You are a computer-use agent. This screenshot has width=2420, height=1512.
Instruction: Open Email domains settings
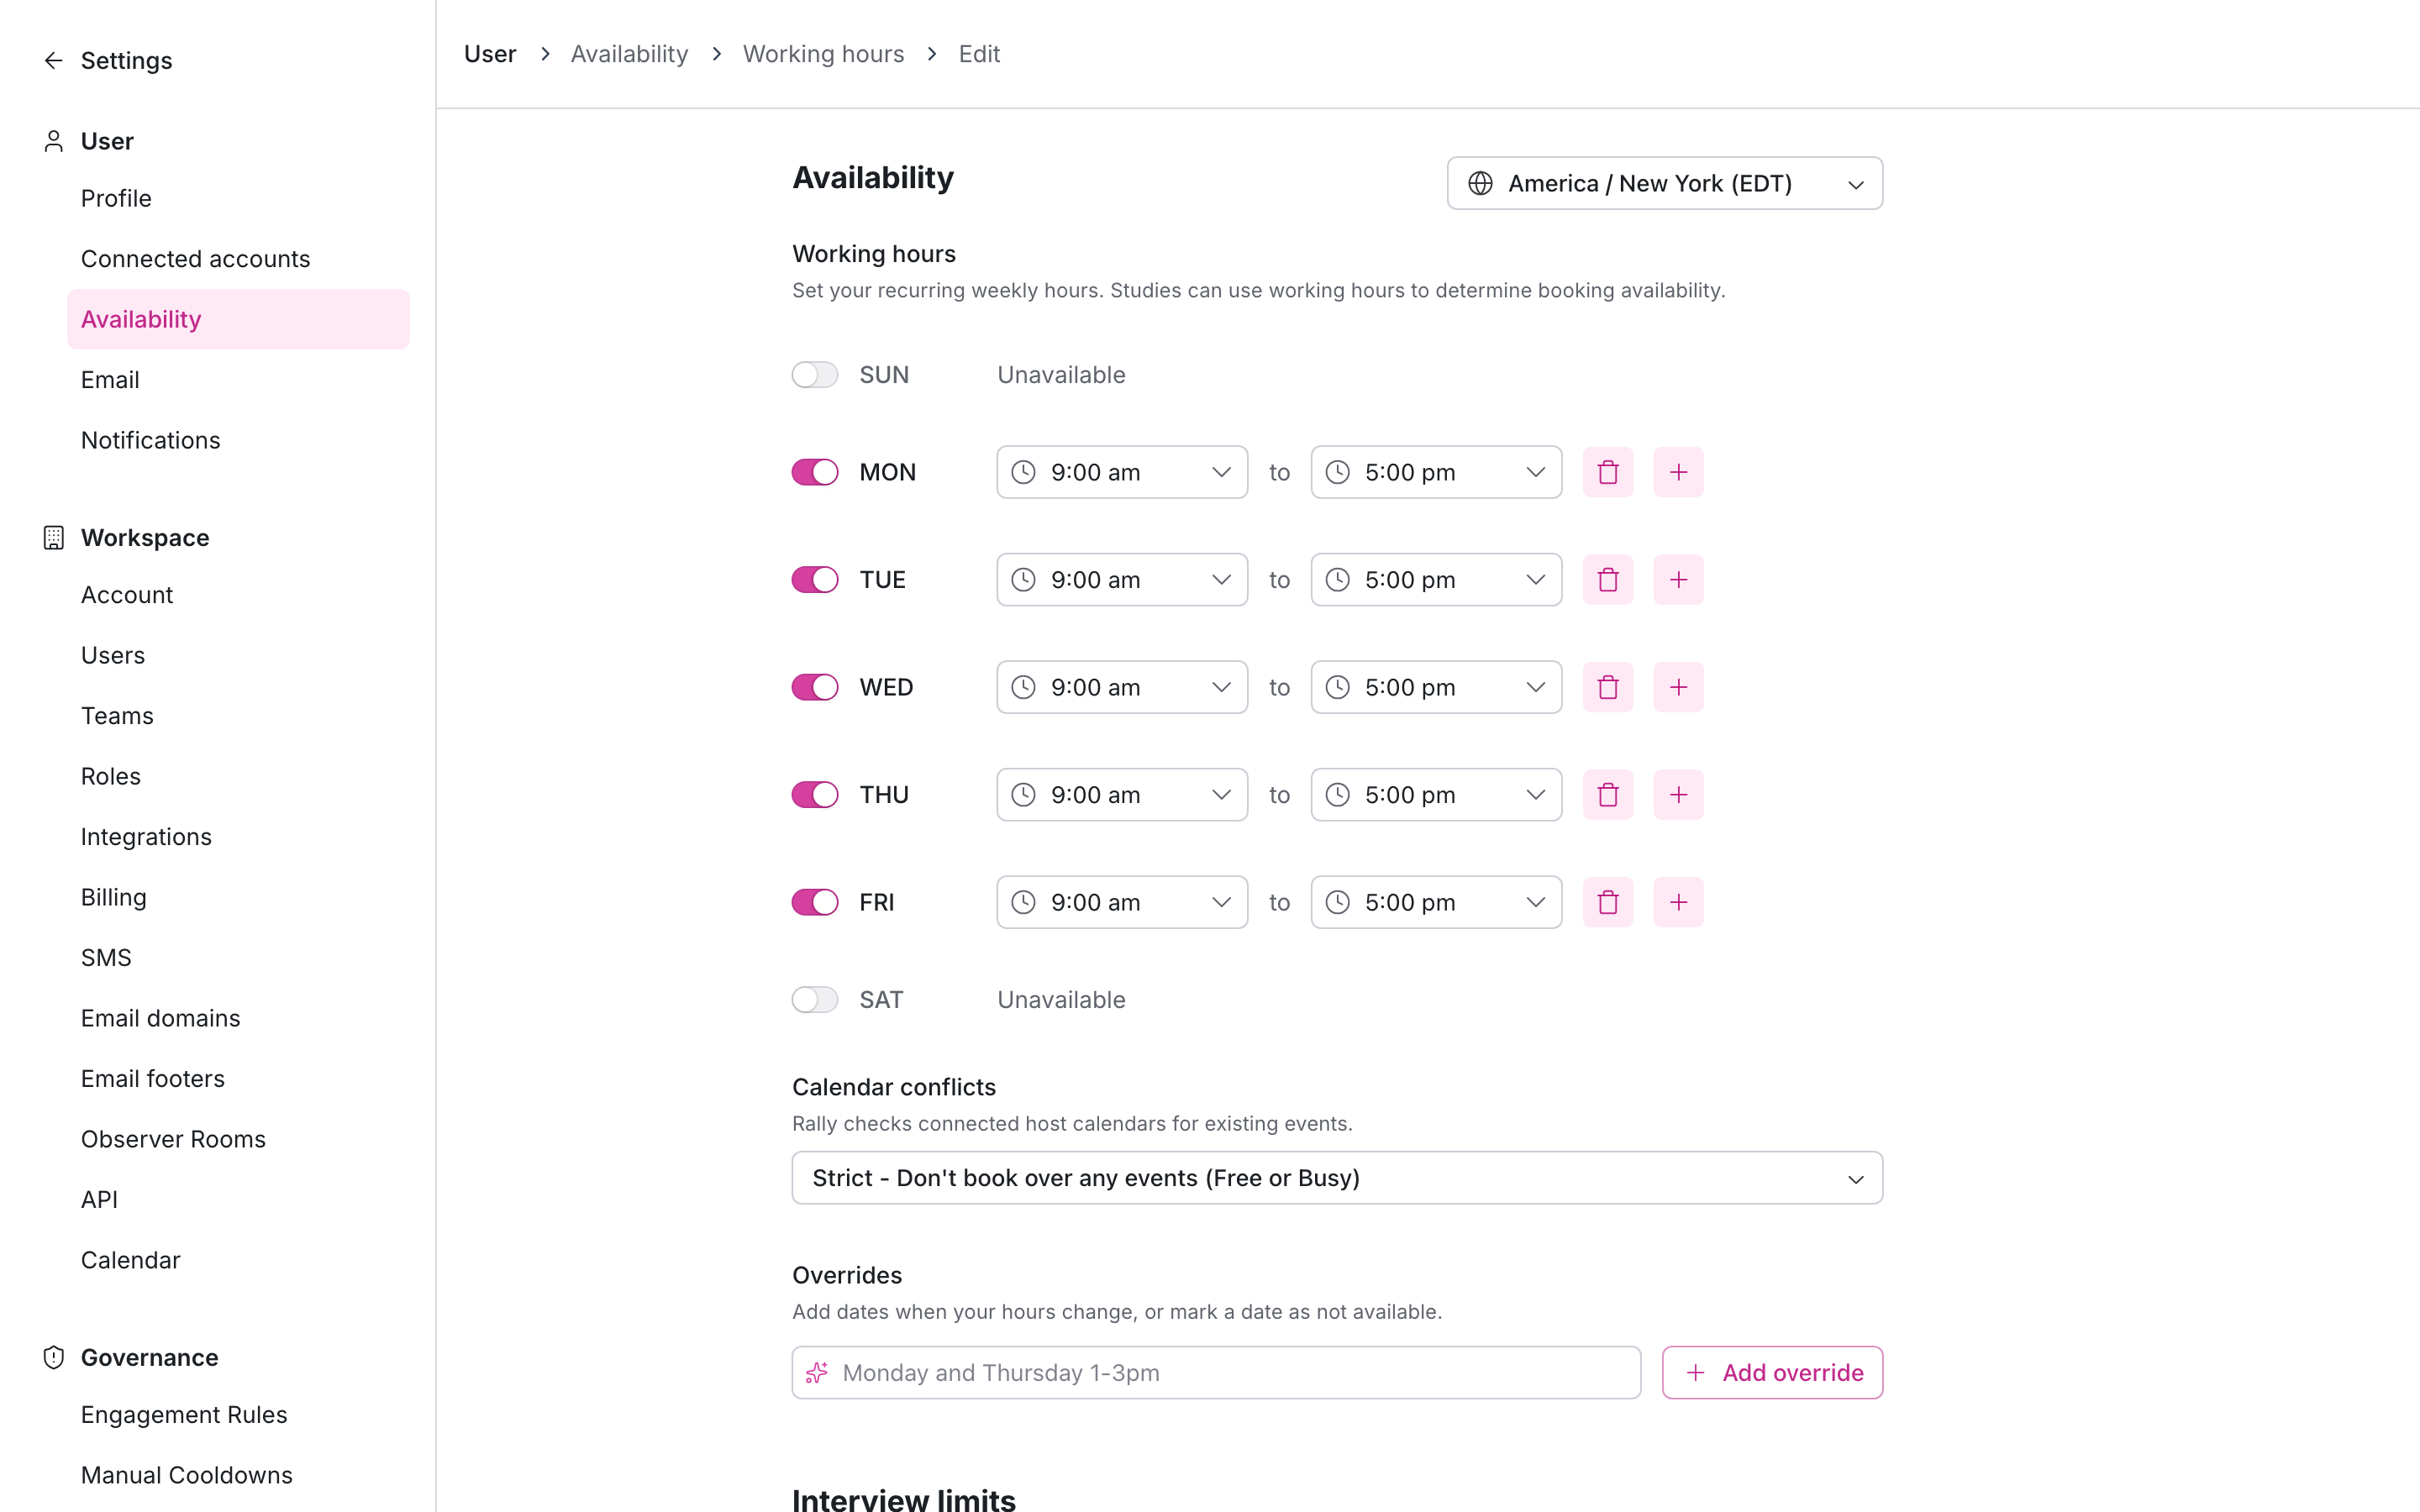point(161,1019)
